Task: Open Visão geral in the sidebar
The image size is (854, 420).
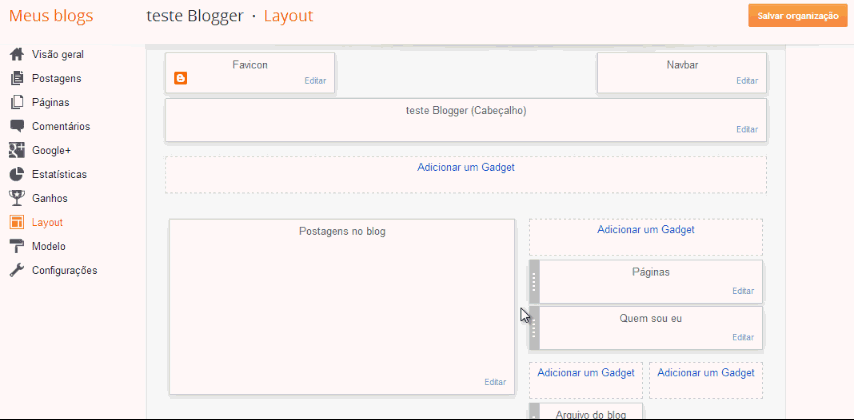Action: pos(58,54)
